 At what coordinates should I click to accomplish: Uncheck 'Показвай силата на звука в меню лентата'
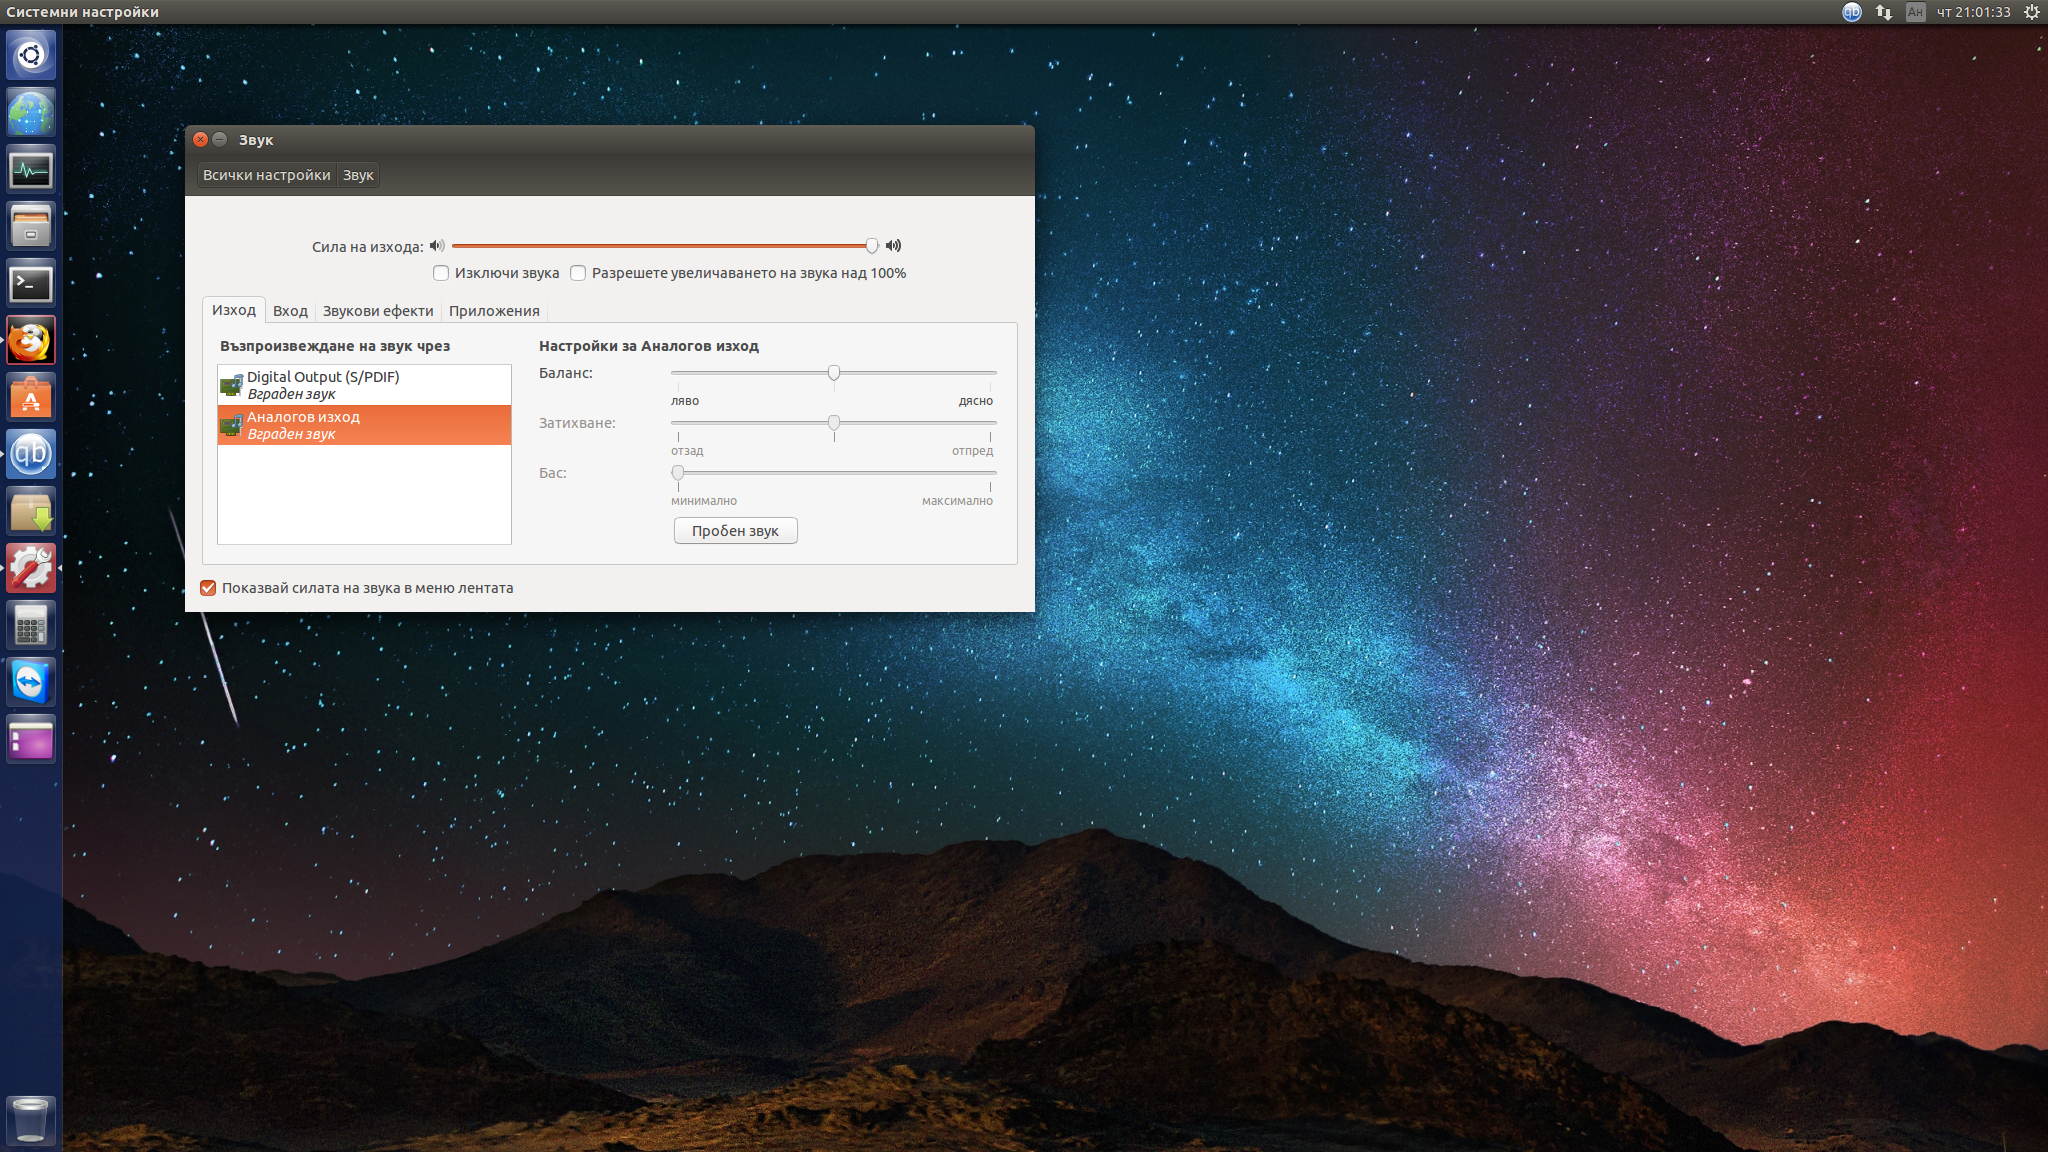pyautogui.click(x=208, y=588)
